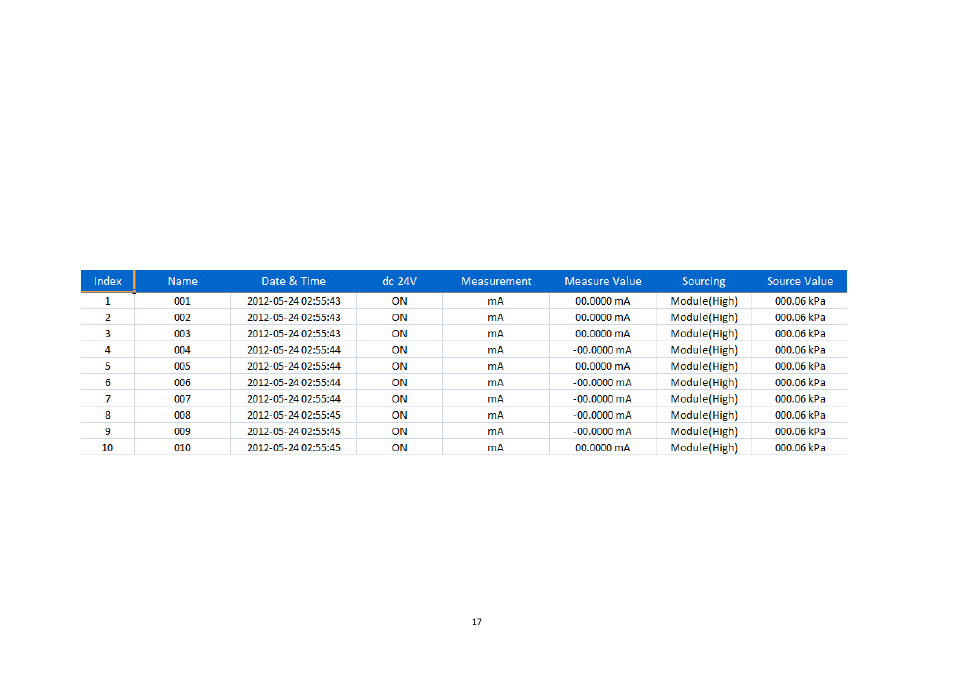Click the ON cell in row 006

tap(399, 383)
